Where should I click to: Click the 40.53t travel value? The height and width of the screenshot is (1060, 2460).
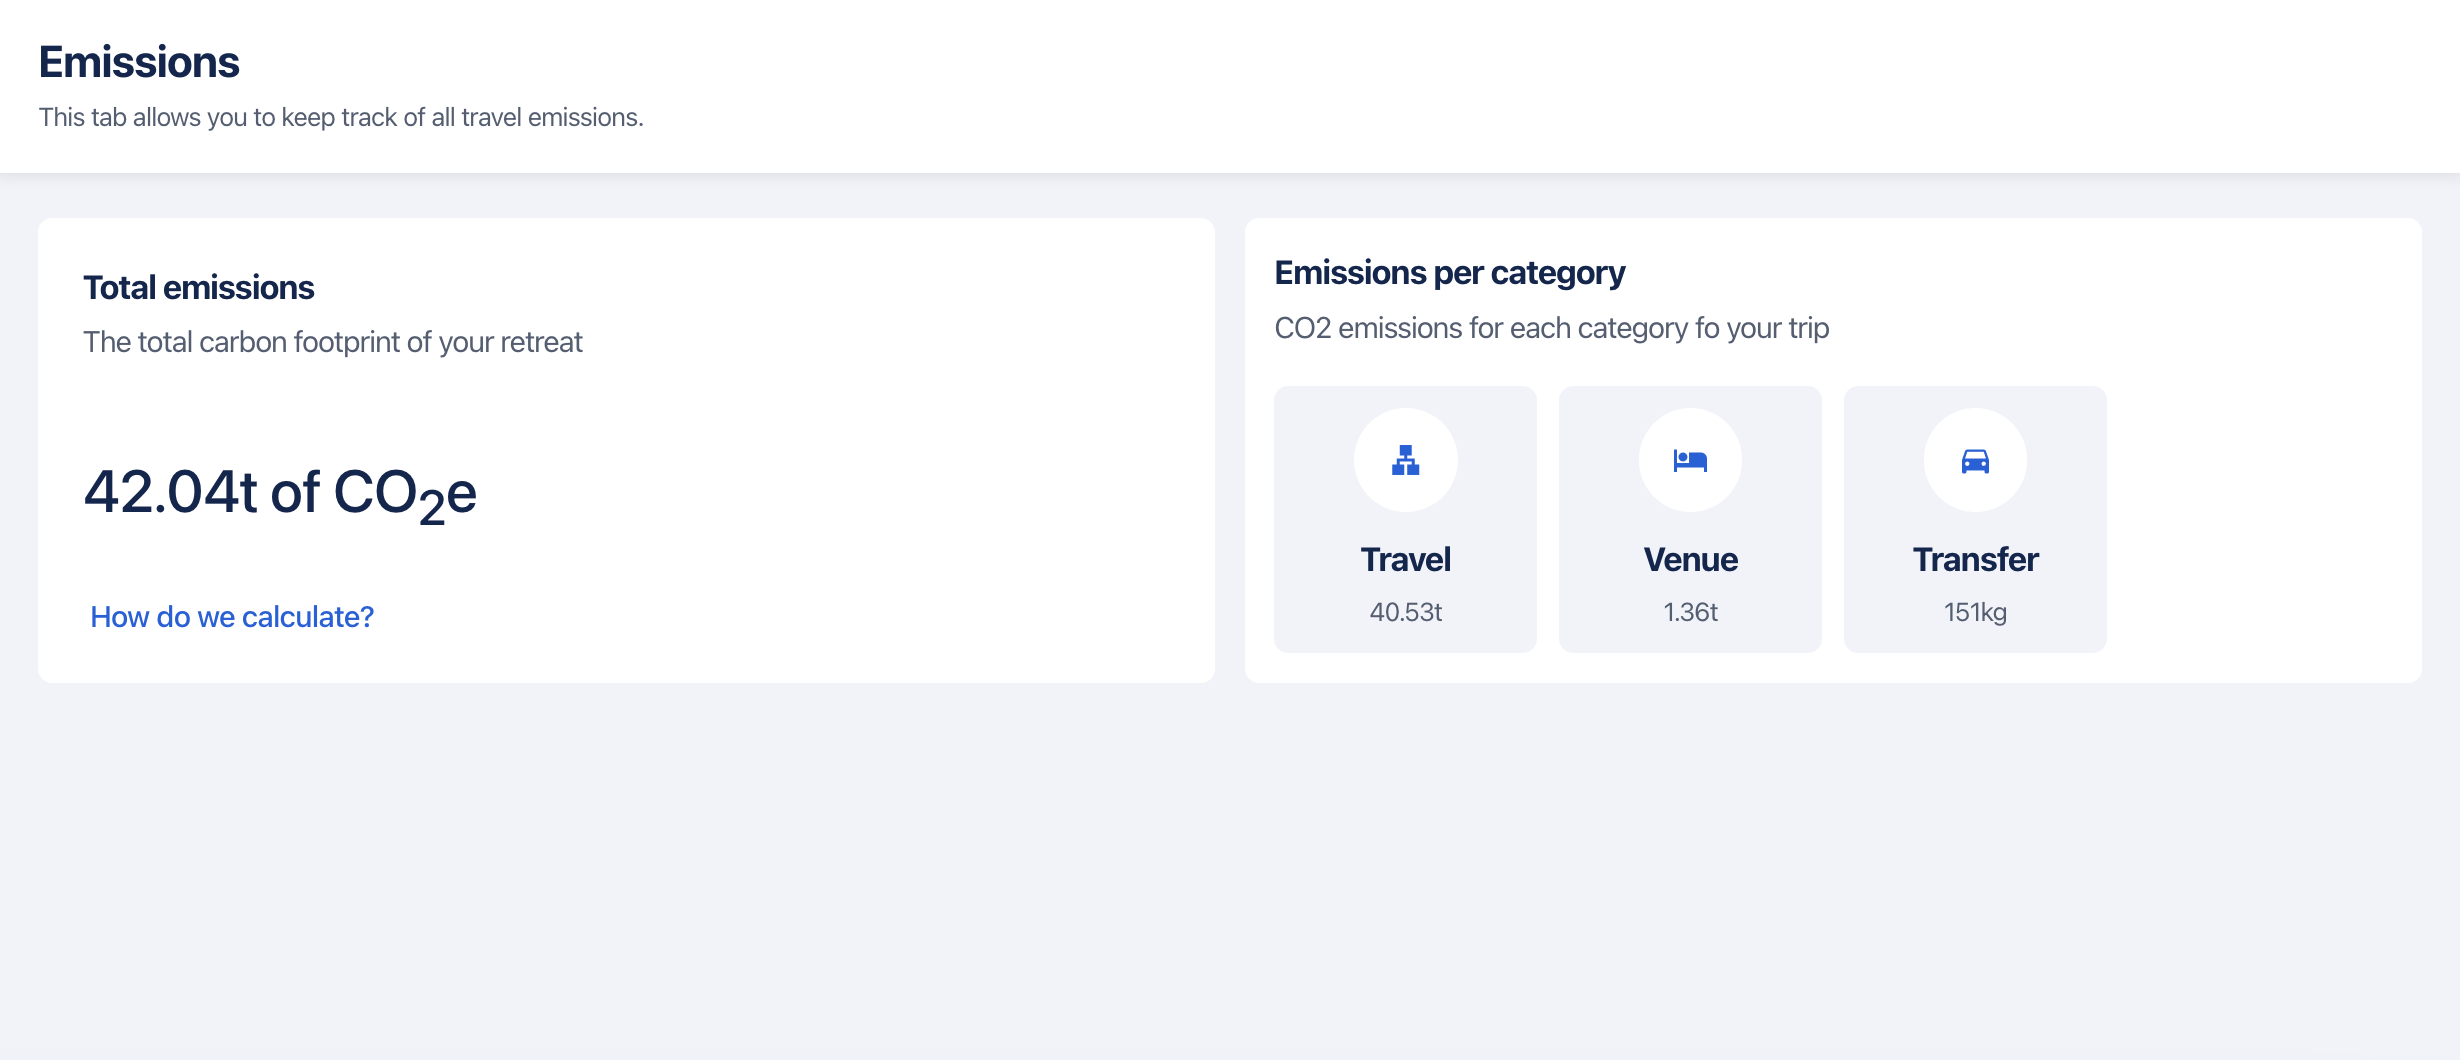pyautogui.click(x=1405, y=612)
